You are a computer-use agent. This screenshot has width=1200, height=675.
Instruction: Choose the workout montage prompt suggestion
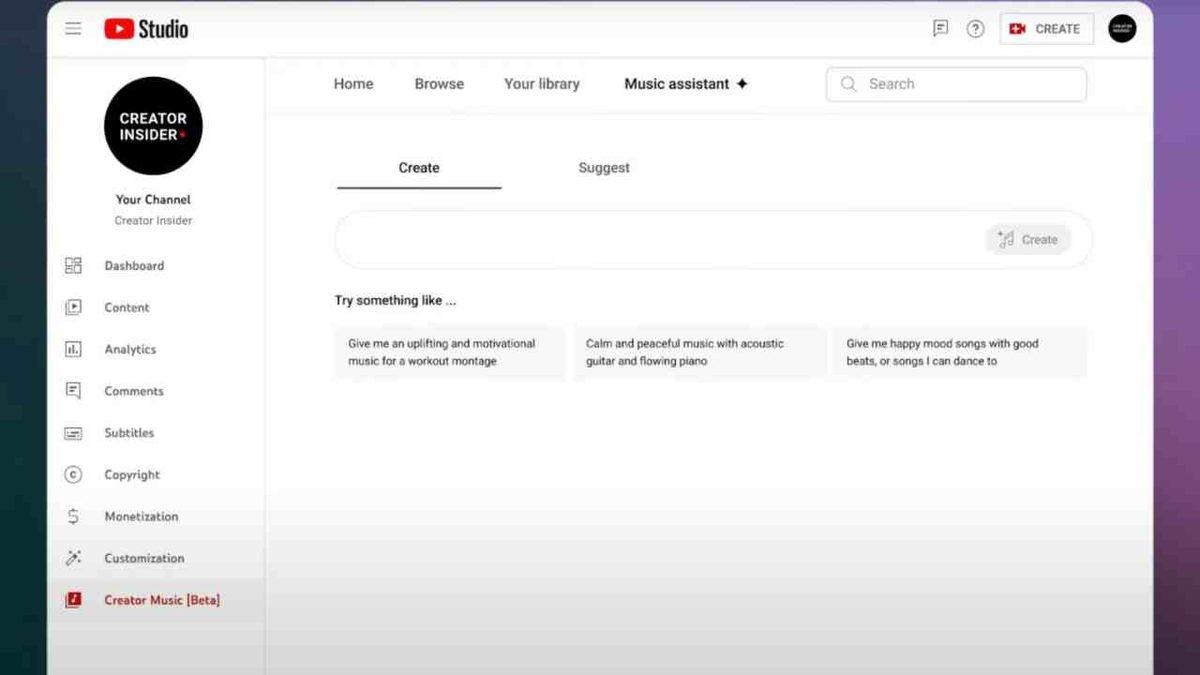[x=449, y=352]
